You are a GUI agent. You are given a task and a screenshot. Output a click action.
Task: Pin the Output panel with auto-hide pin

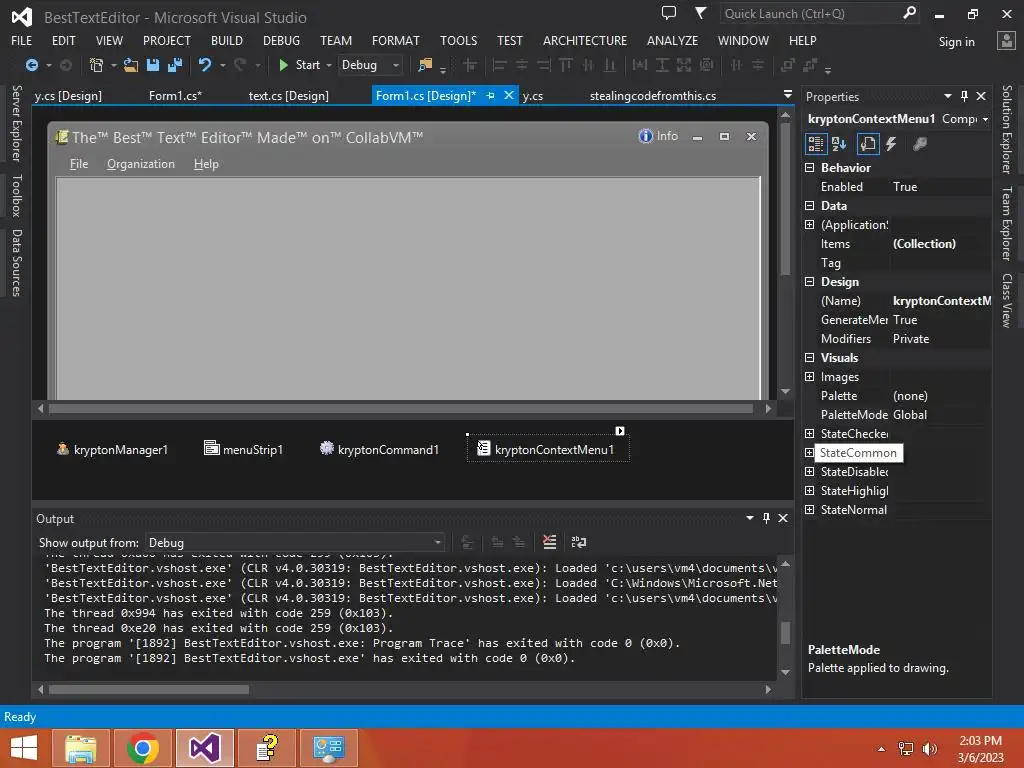point(766,518)
